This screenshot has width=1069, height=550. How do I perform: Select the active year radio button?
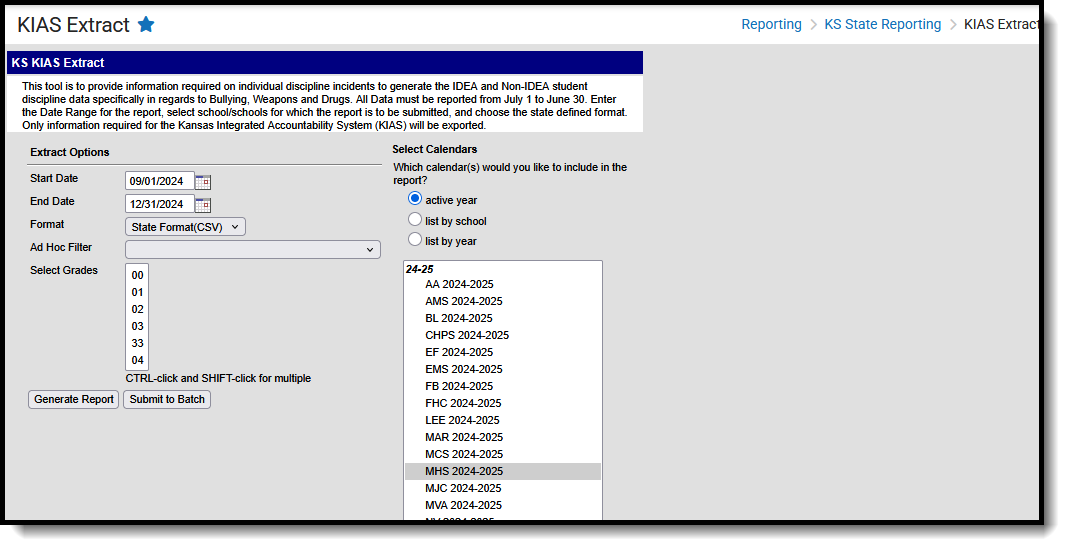pos(415,199)
